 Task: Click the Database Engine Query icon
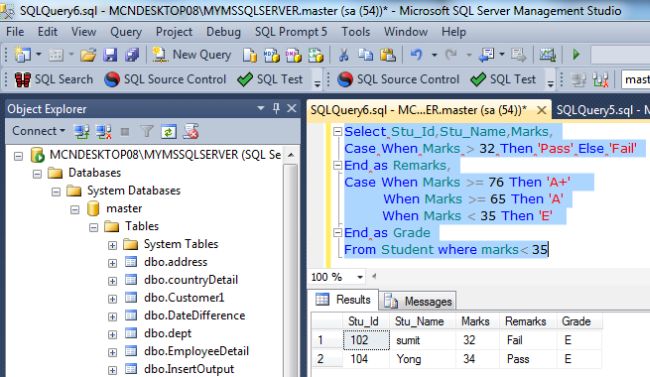click(250, 55)
